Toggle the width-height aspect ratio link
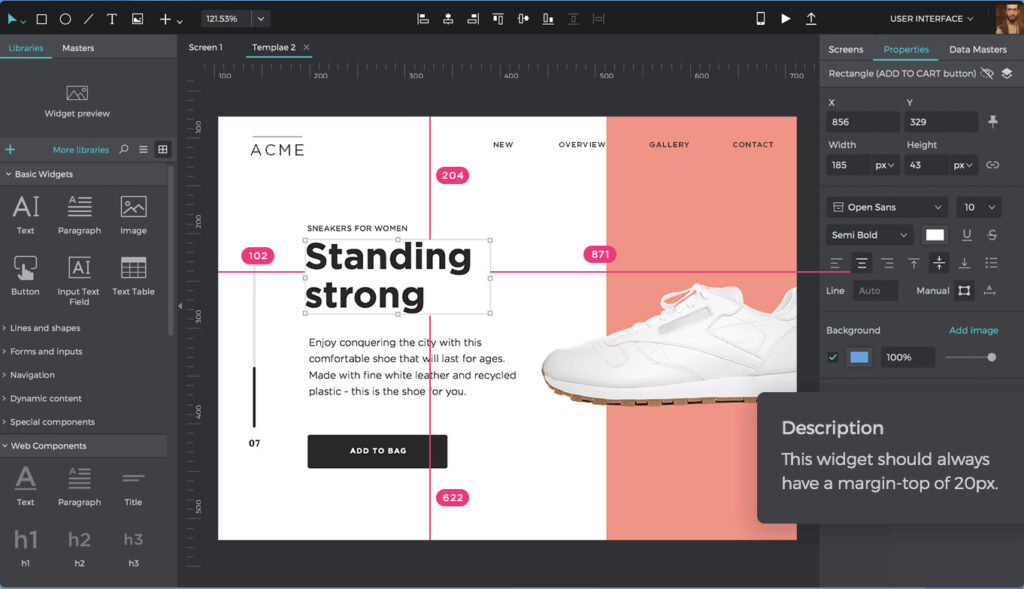 point(992,165)
